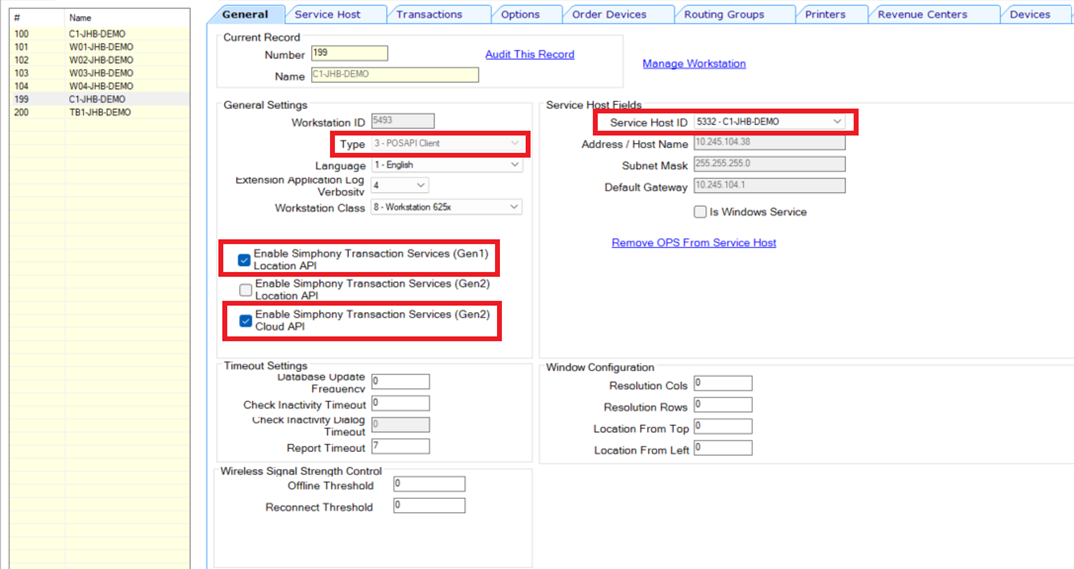Screen dimensions: 1074x569
Task: Expand the Language dropdown
Action: 514,165
